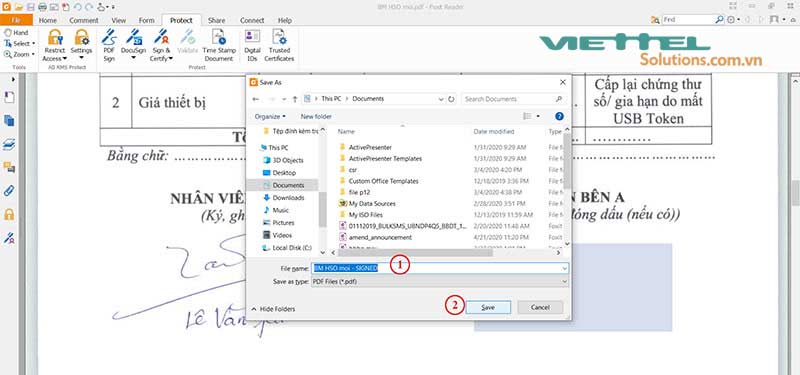Click in the File name field
Screen dimensions: 800x375
click(x=440, y=268)
